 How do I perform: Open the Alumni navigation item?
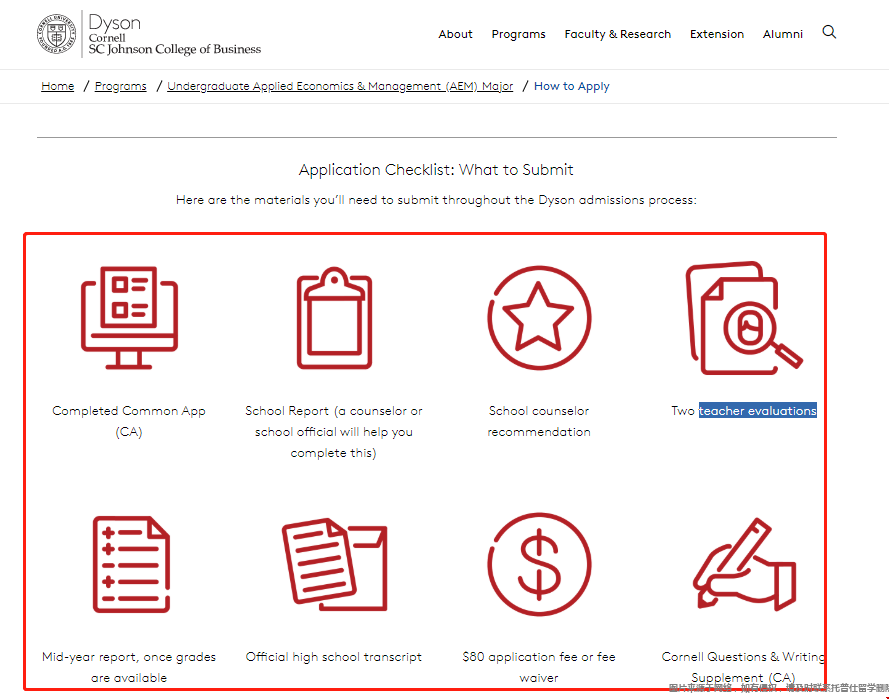click(x=782, y=34)
